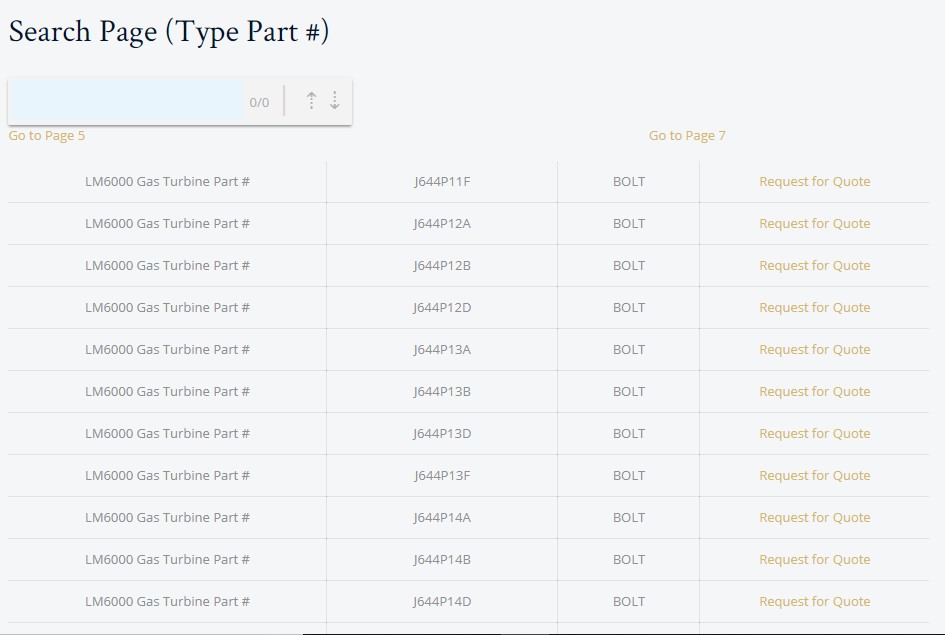Request a quote for part J644P11F
The width and height of the screenshot is (945, 635).
pyautogui.click(x=814, y=181)
